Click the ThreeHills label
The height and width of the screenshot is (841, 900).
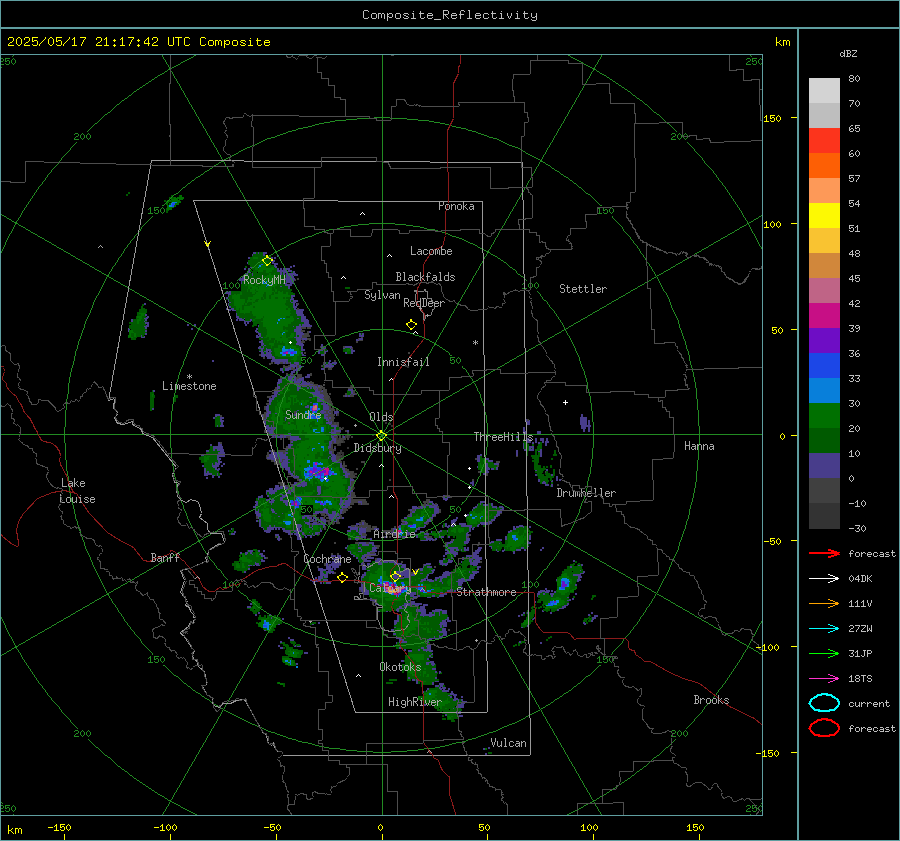pos(503,437)
